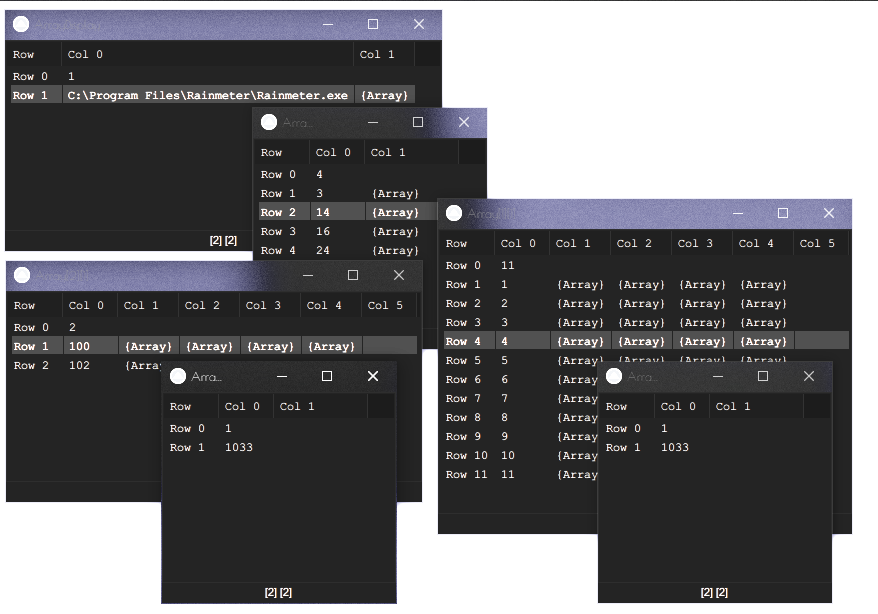Maximize the Array[1][1] window
Viewport: 878px width, 614px height.
783,213
